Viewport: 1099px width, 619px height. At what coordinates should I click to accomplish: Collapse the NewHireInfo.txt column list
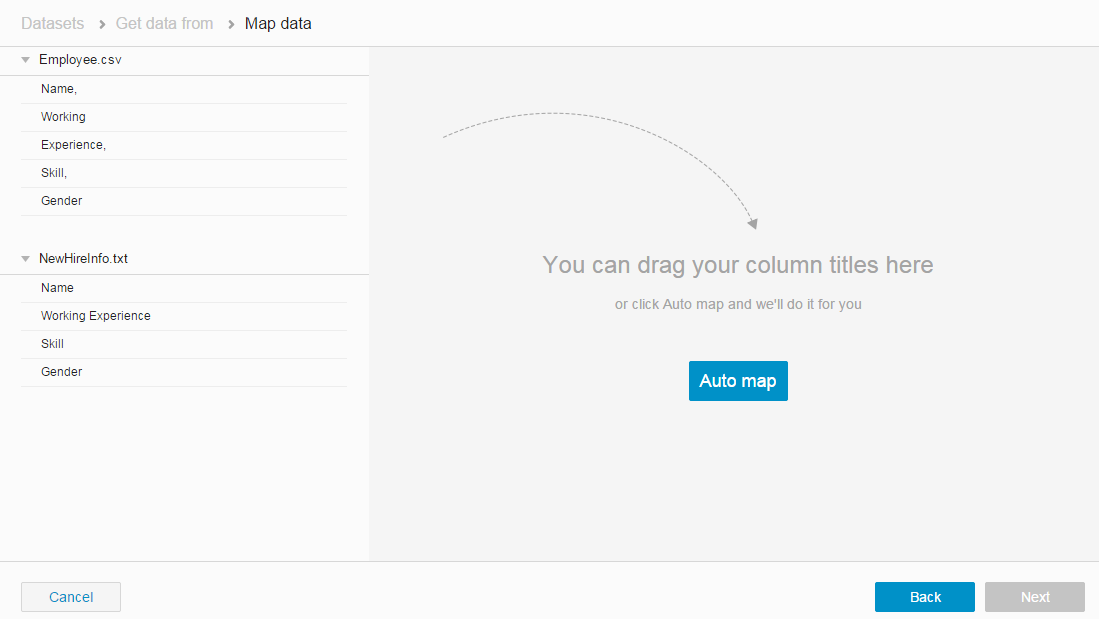pyautogui.click(x=26, y=259)
